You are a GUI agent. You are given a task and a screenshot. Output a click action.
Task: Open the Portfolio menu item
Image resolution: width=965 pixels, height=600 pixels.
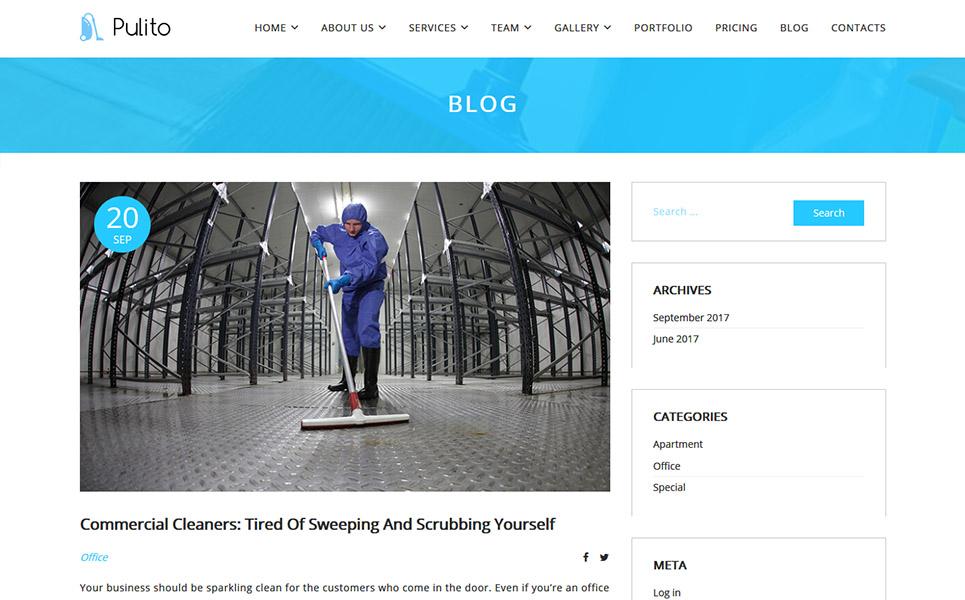click(x=663, y=28)
